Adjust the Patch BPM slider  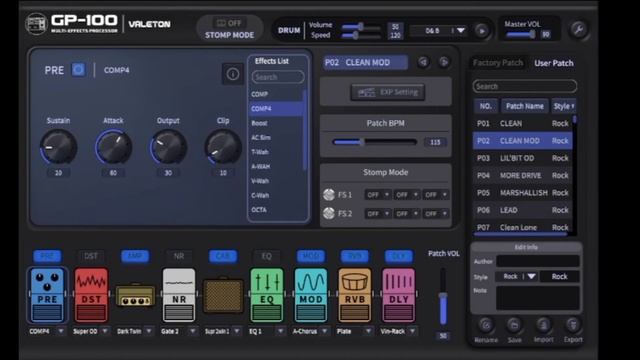coord(375,142)
